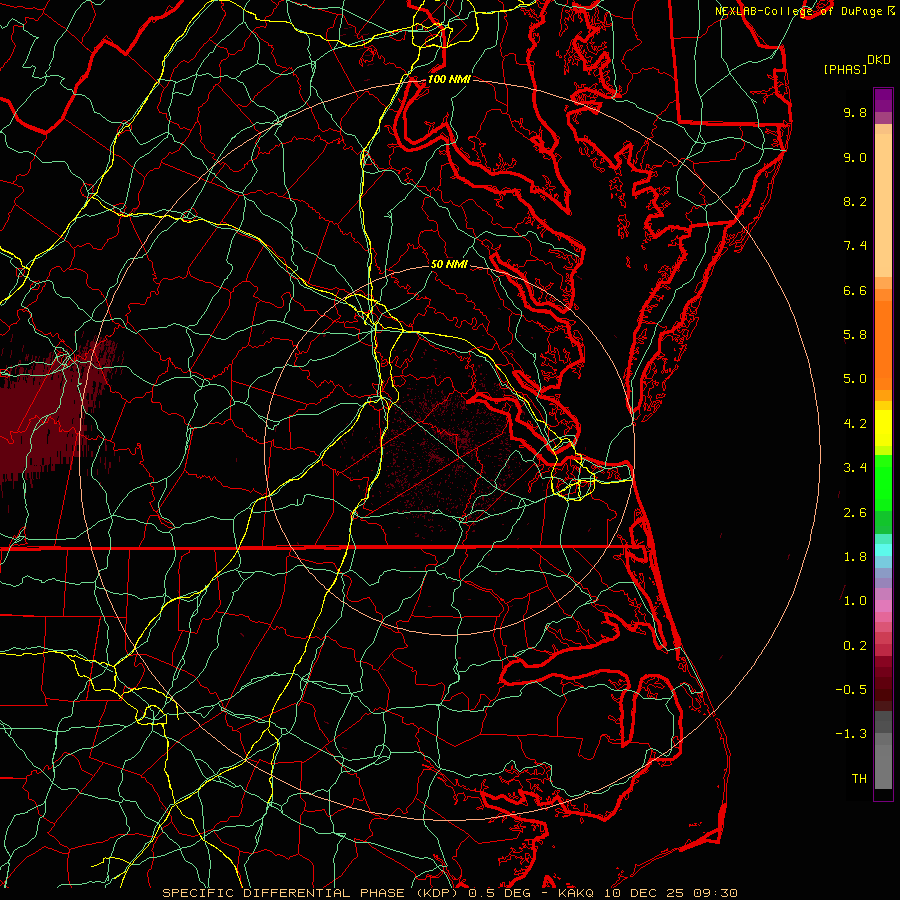Click the 100 NMI range ring label

click(449, 79)
